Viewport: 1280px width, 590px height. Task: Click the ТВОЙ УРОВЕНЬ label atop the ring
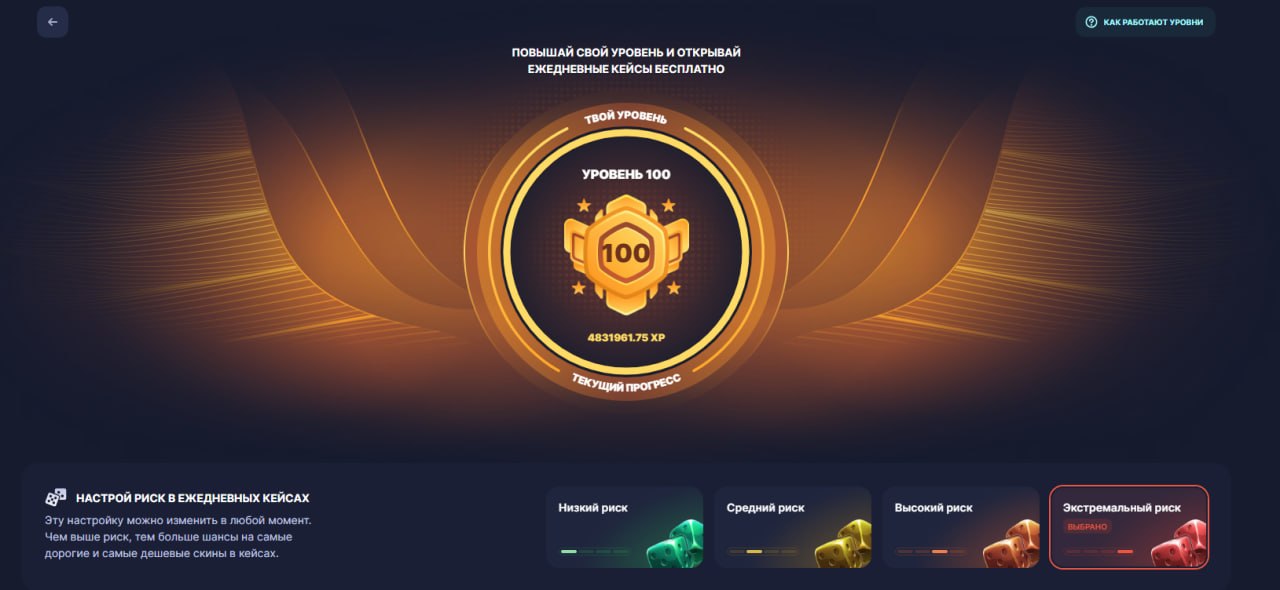pyautogui.click(x=626, y=117)
